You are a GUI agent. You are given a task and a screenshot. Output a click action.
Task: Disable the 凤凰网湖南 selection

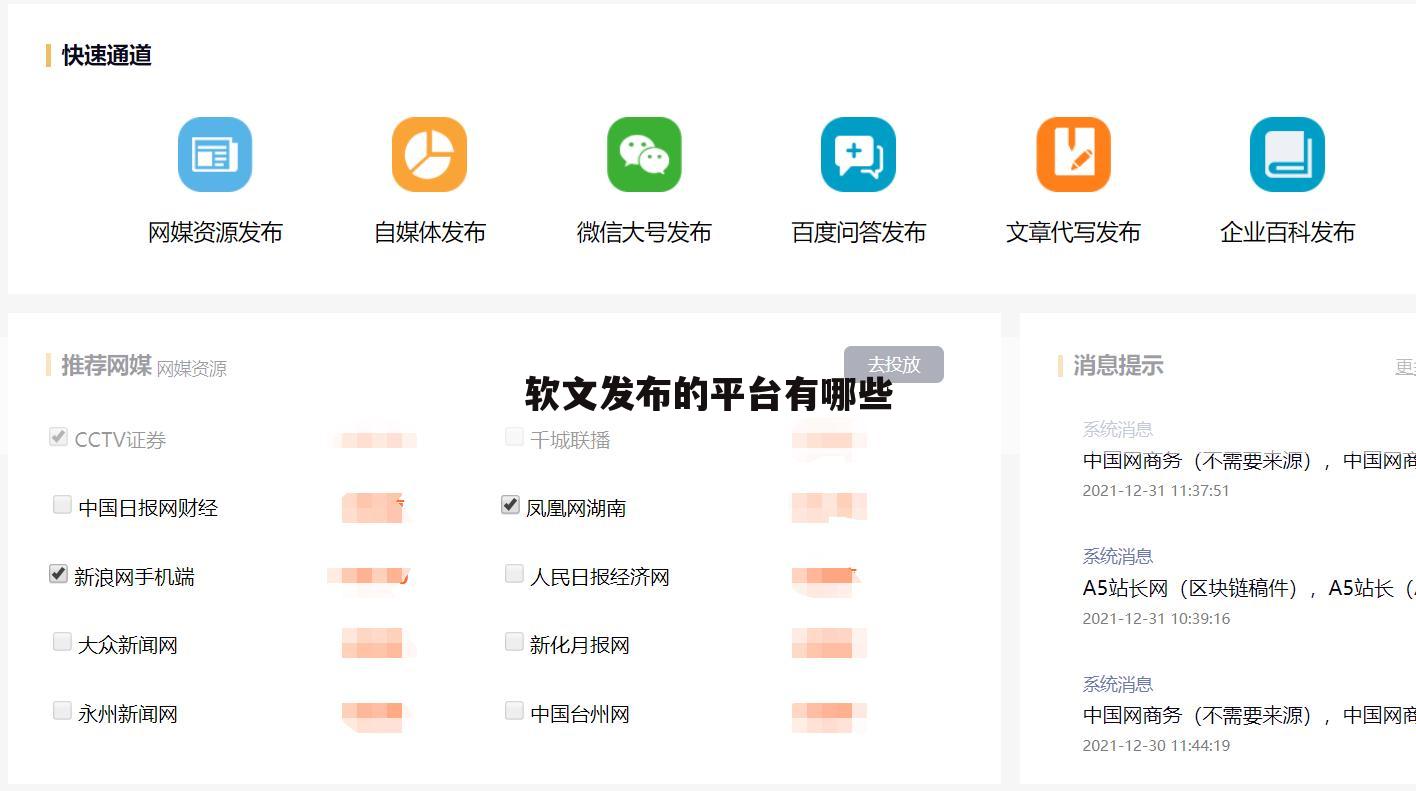[x=509, y=505]
